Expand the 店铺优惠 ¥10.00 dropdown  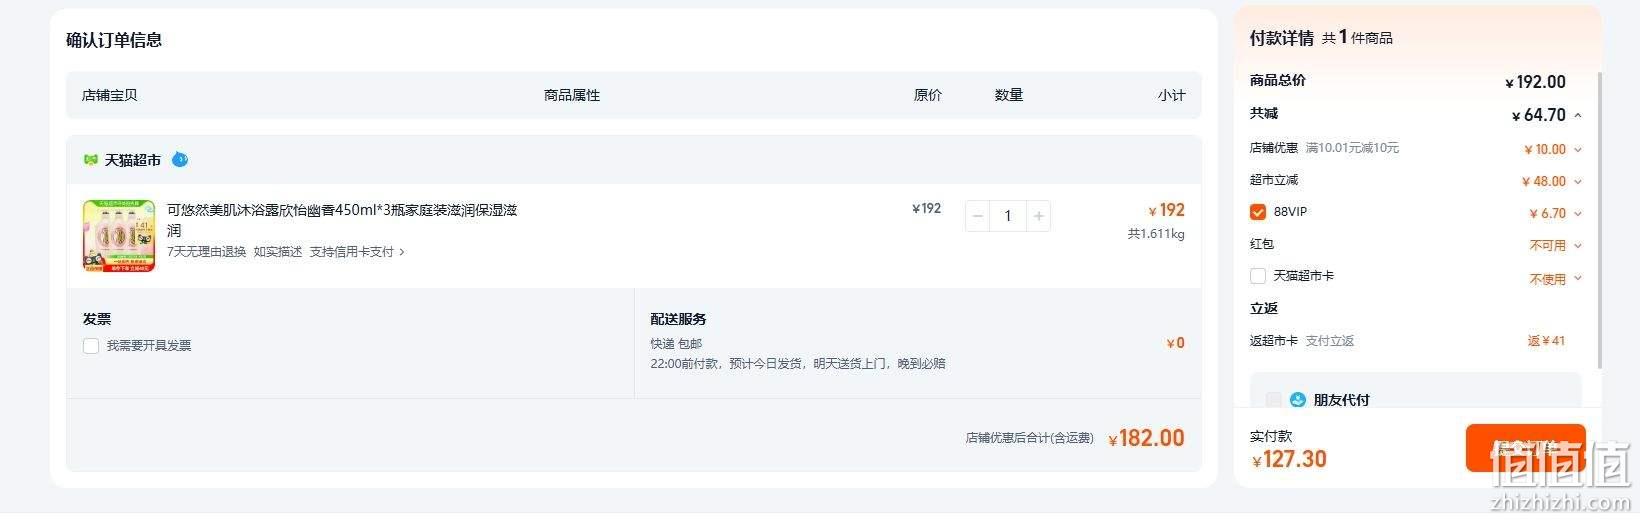click(x=1578, y=150)
